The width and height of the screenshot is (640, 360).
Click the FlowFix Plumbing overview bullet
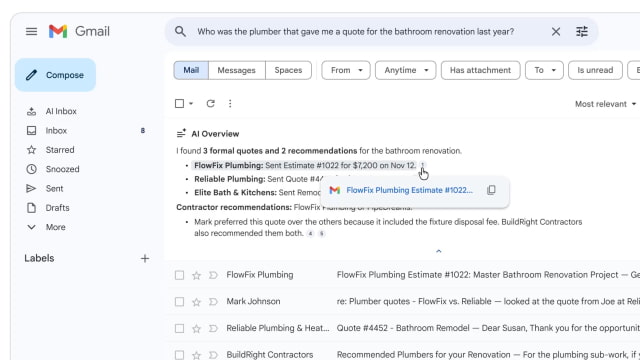tap(305, 165)
